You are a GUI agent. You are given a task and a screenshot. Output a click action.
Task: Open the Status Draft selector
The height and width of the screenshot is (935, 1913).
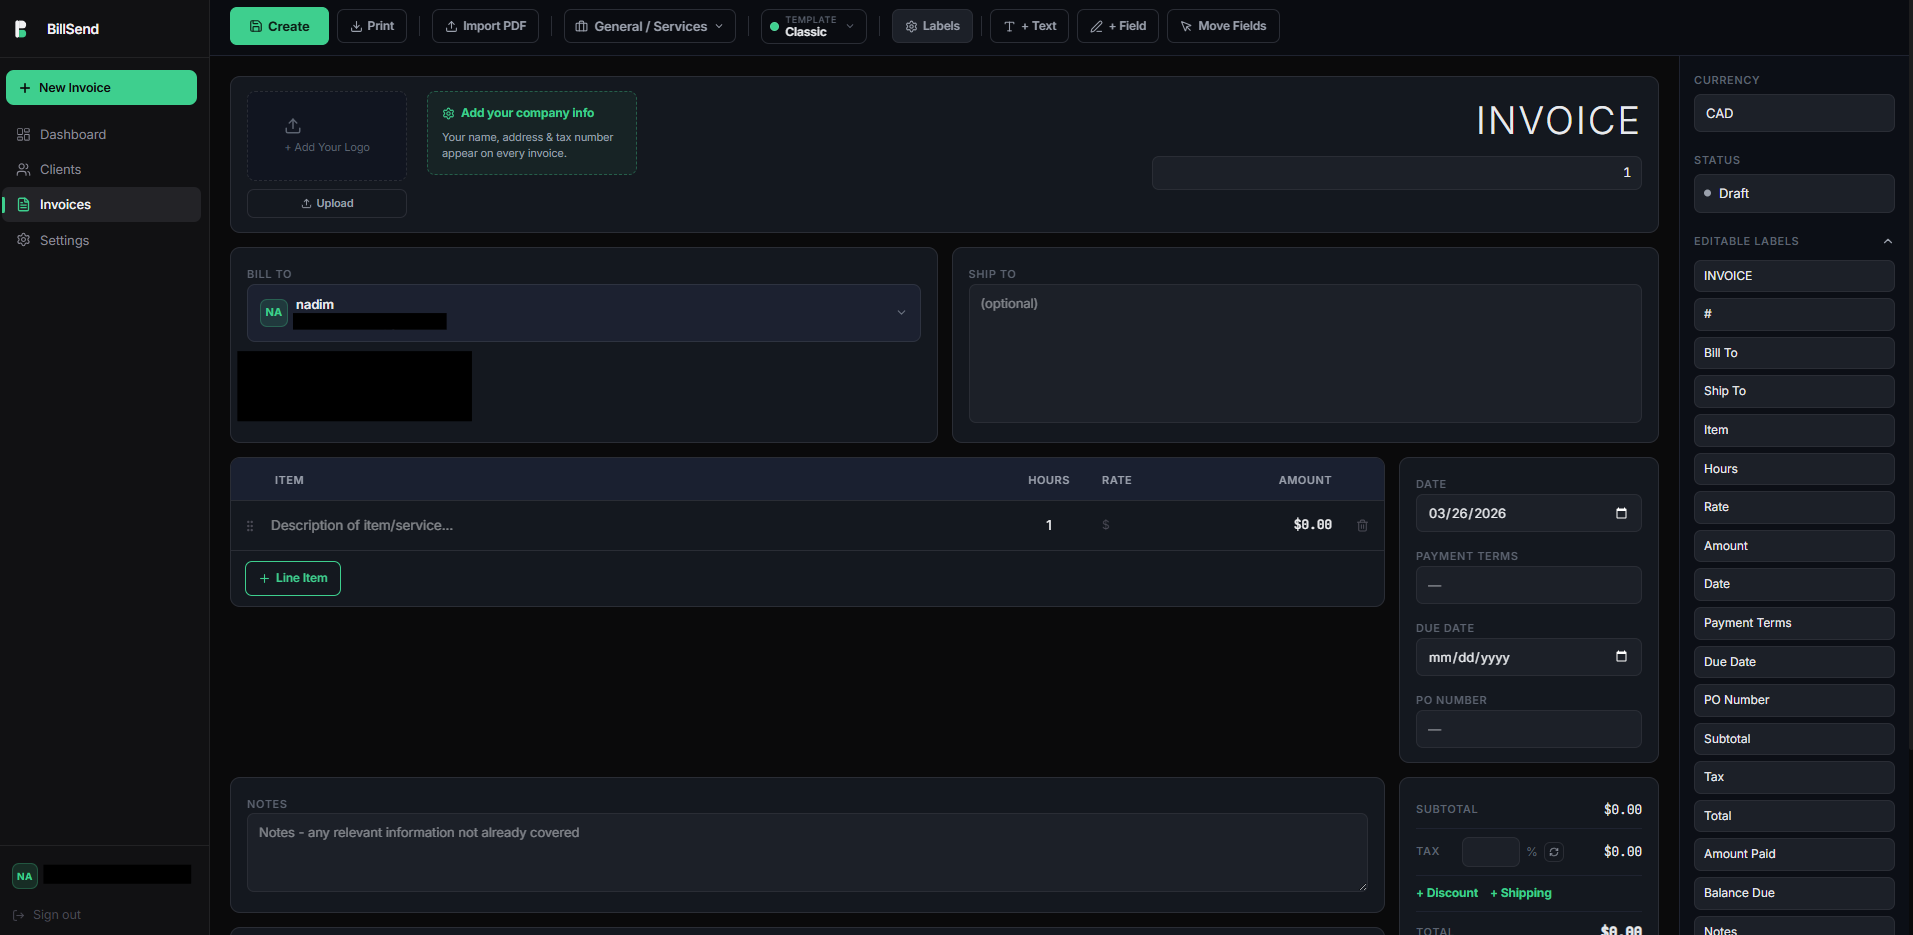1794,194
